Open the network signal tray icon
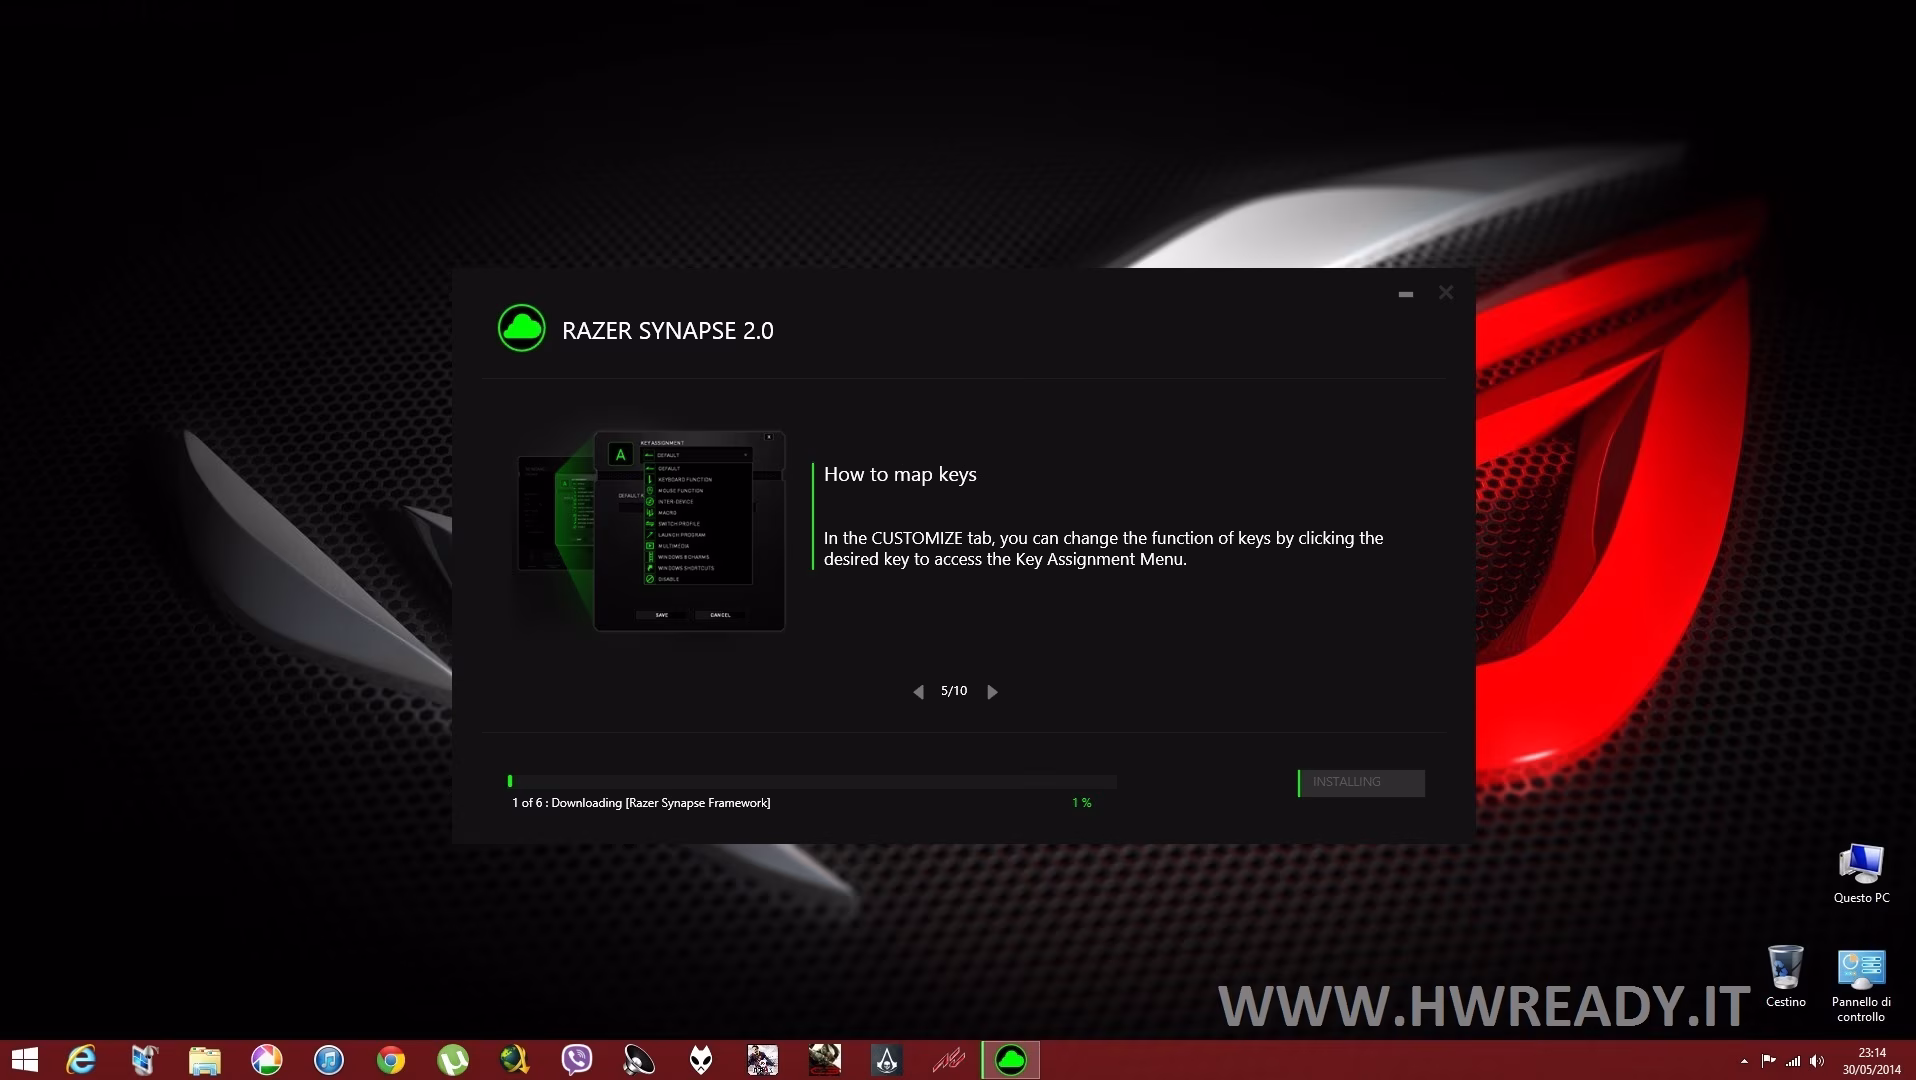 (1793, 1061)
